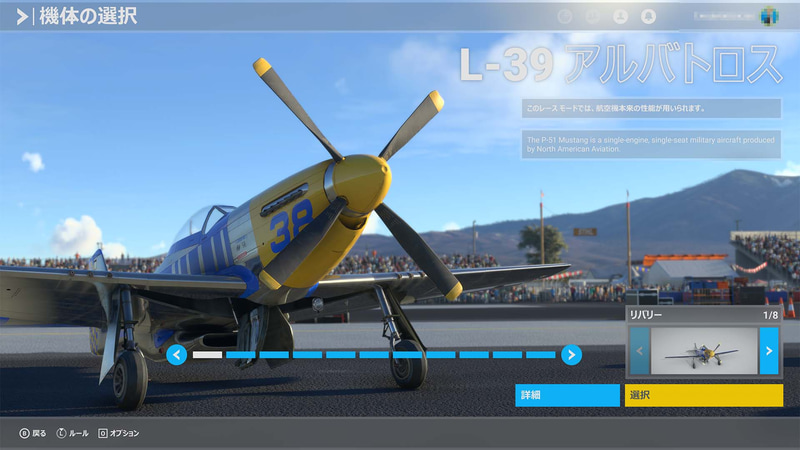The width and height of the screenshot is (800, 450).
Task: Click the stick icon next to ルール
Action: click(x=61, y=433)
